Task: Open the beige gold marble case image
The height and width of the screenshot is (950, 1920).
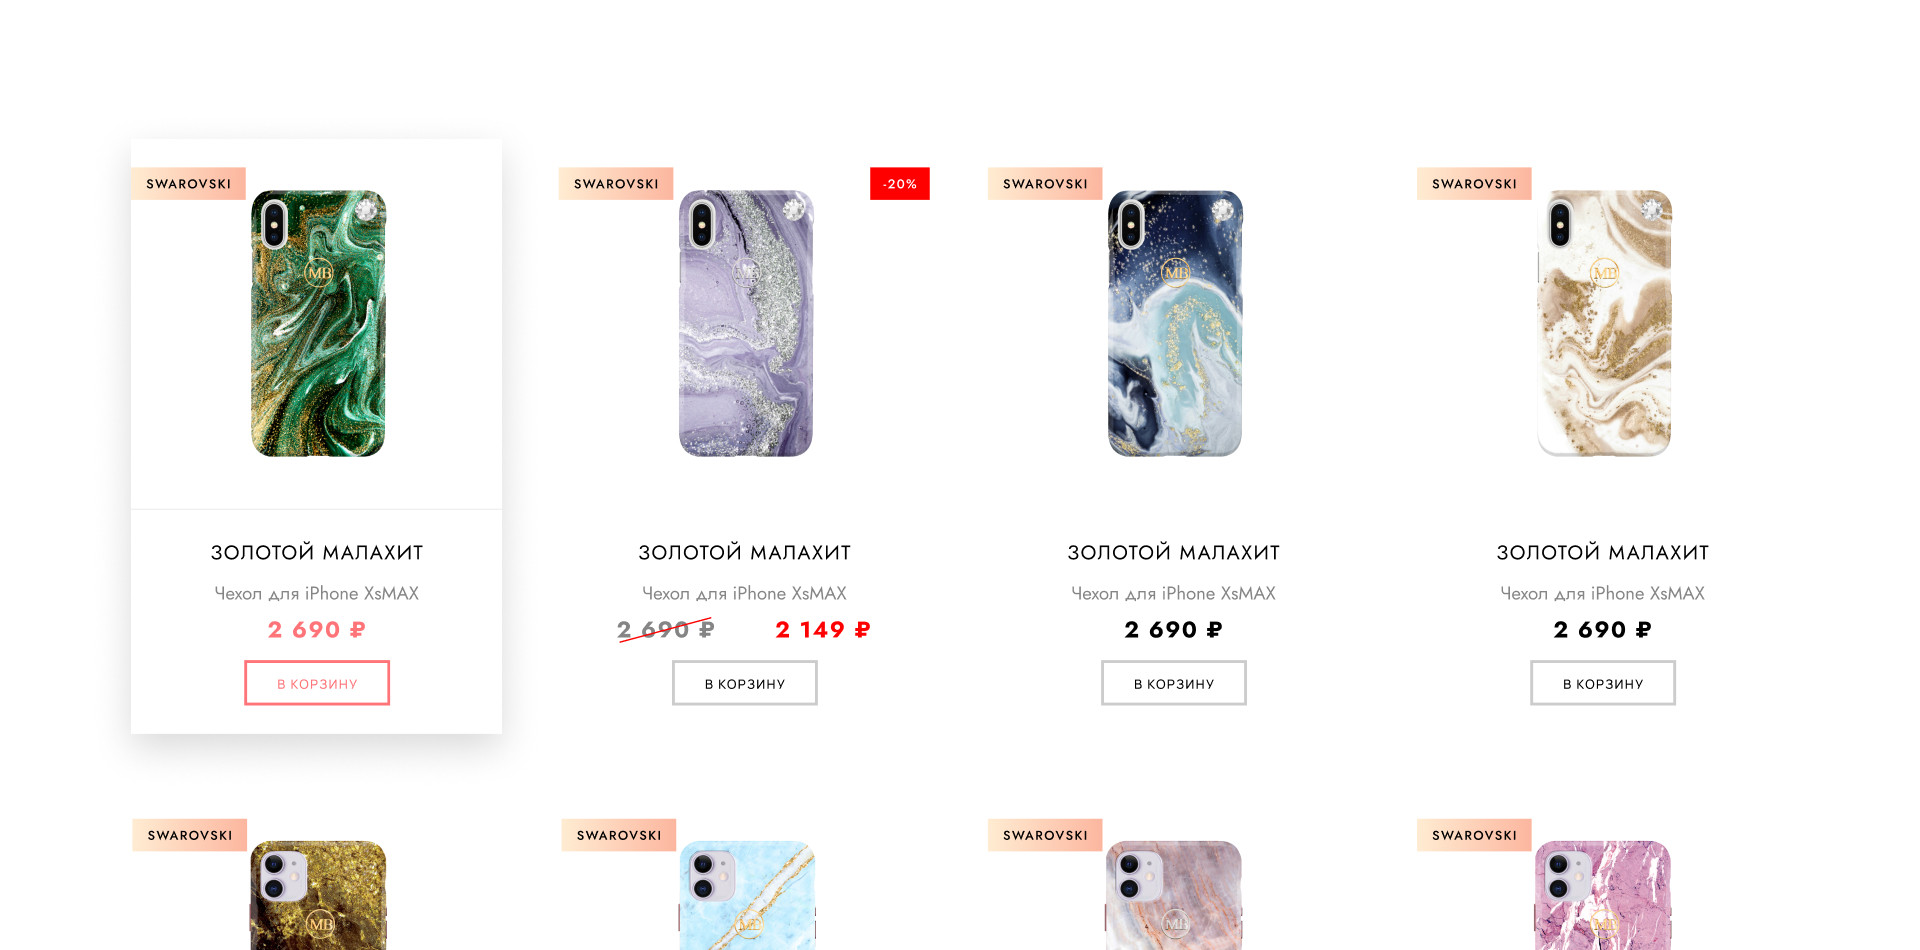Action: click(1604, 323)
